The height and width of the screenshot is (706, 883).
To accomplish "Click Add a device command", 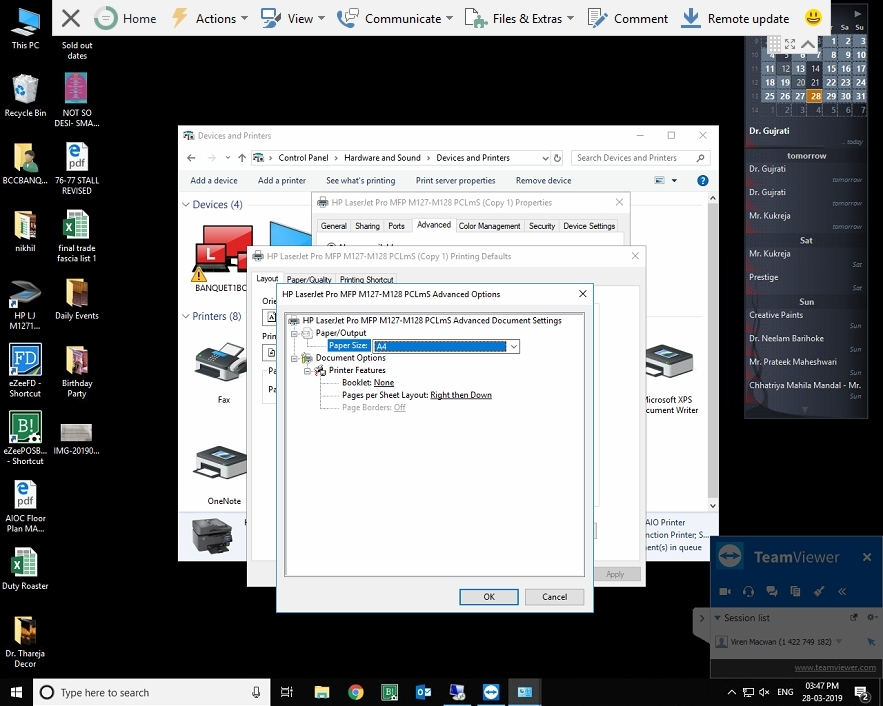I will coord(213,181).
